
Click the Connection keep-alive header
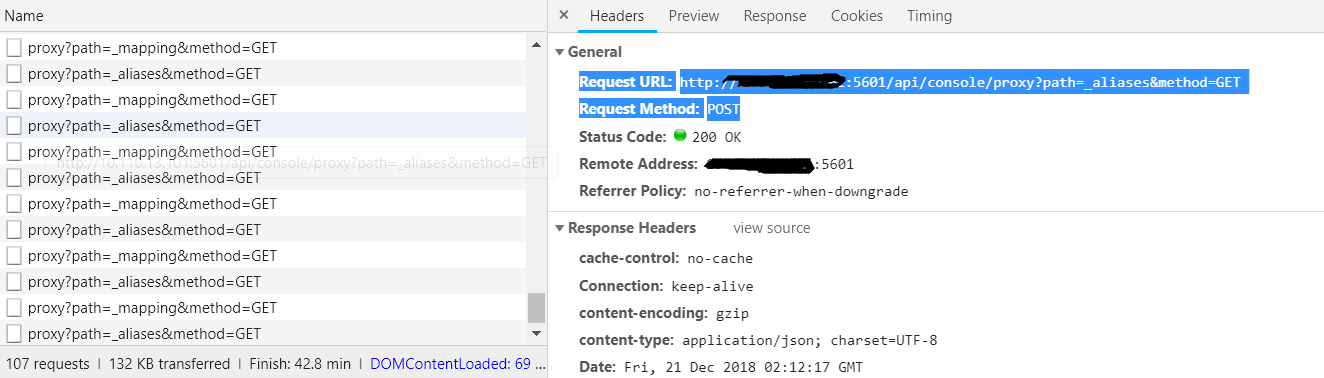point(666,286)
